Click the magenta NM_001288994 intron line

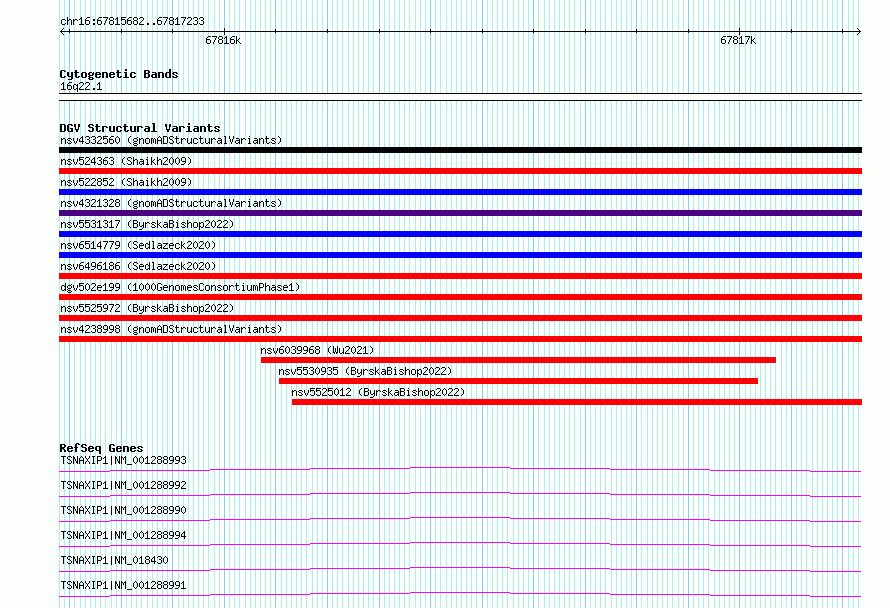tap(460, 544)
